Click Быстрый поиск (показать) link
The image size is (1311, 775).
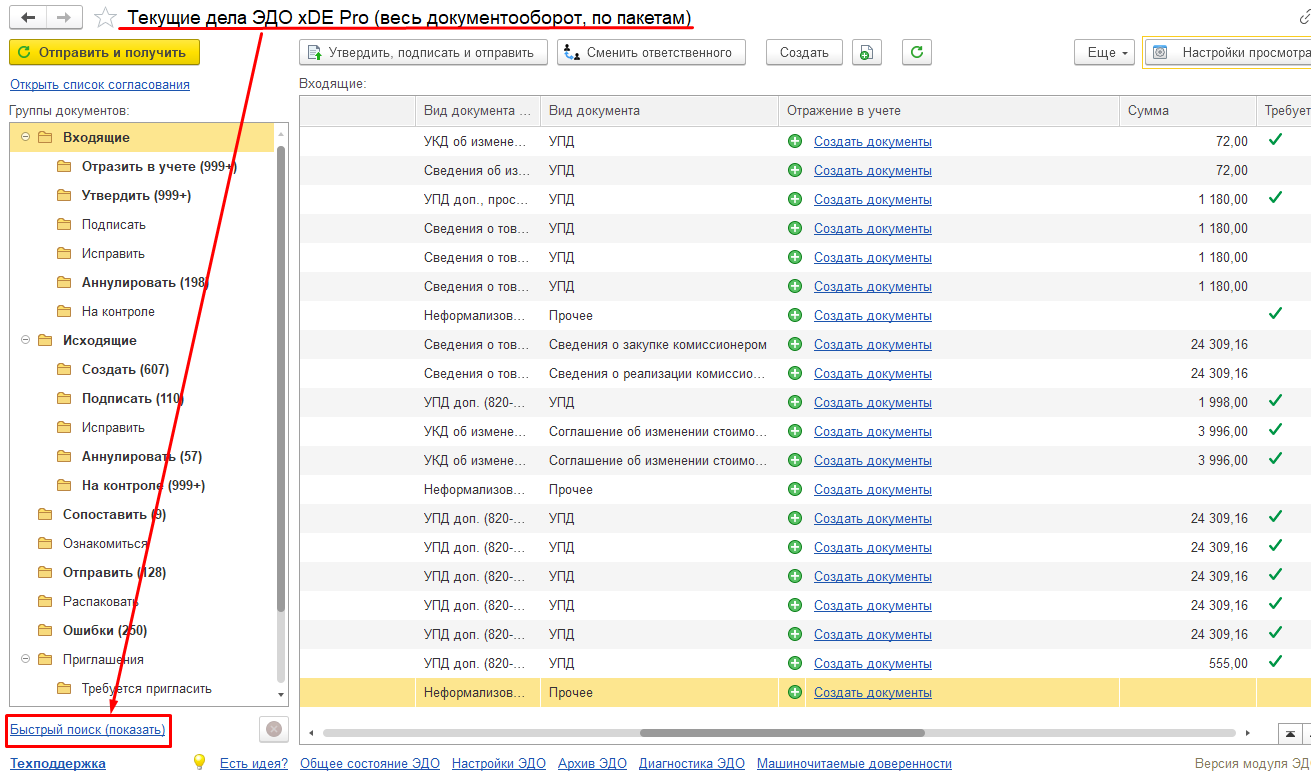click(x=88, y=730)
